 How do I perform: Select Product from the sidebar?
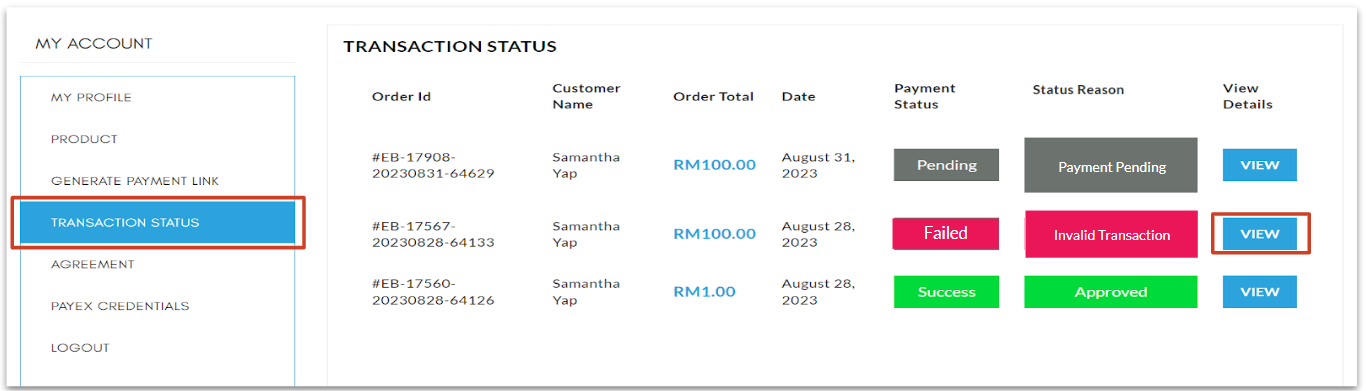coord(84,139)
